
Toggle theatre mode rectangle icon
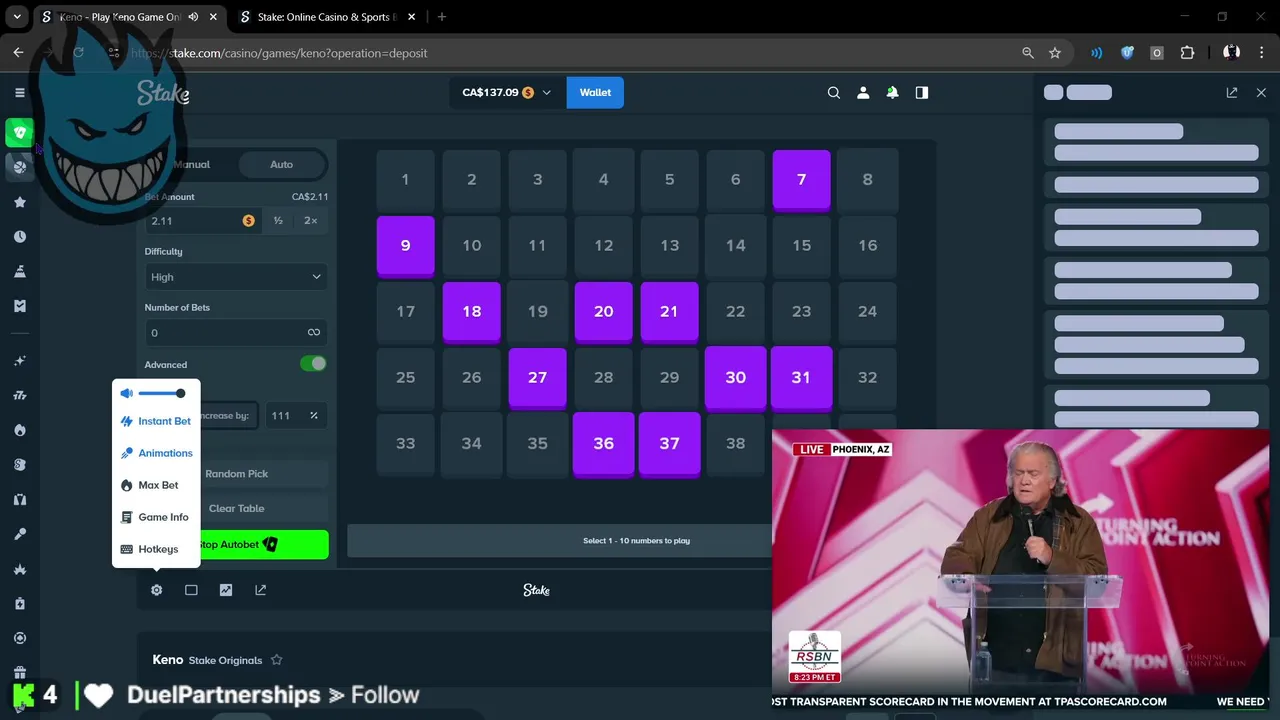(191, 590)
